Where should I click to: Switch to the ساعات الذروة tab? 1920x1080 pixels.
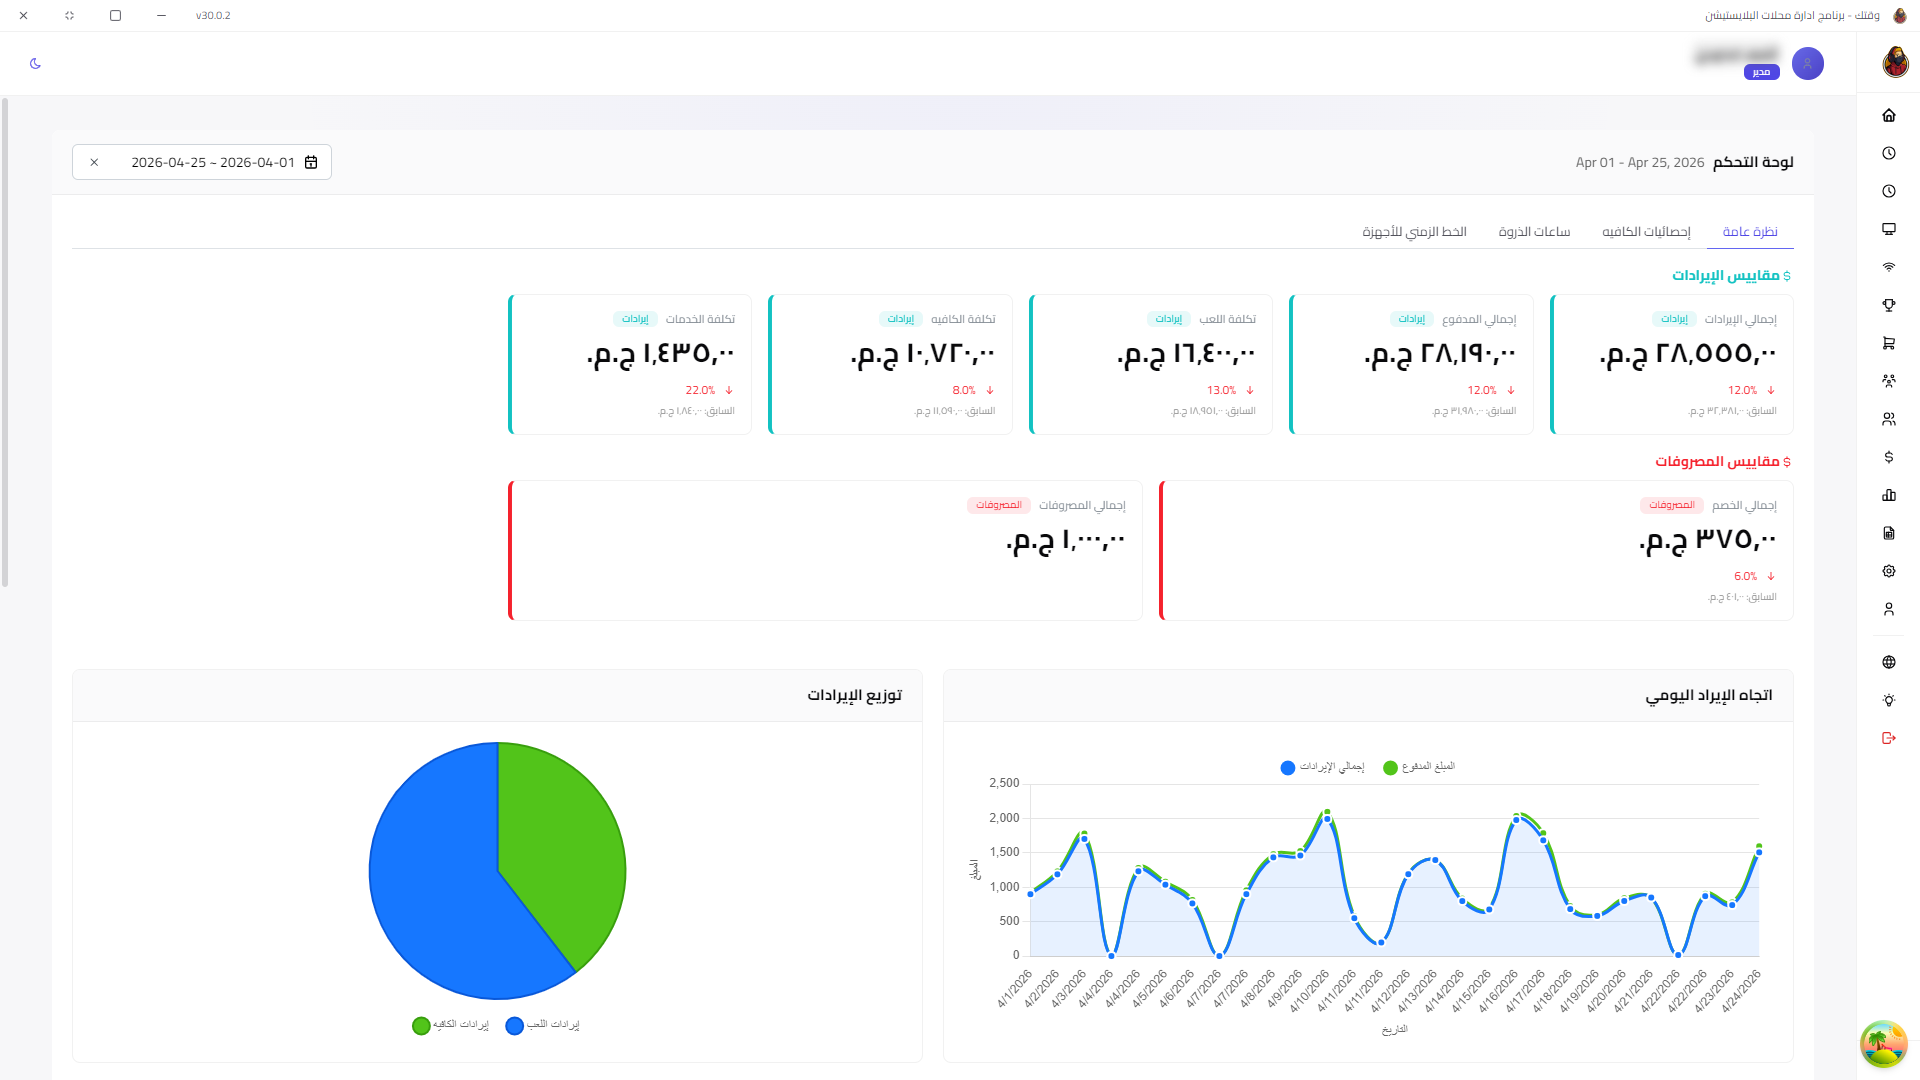(x=1534, y=232)
